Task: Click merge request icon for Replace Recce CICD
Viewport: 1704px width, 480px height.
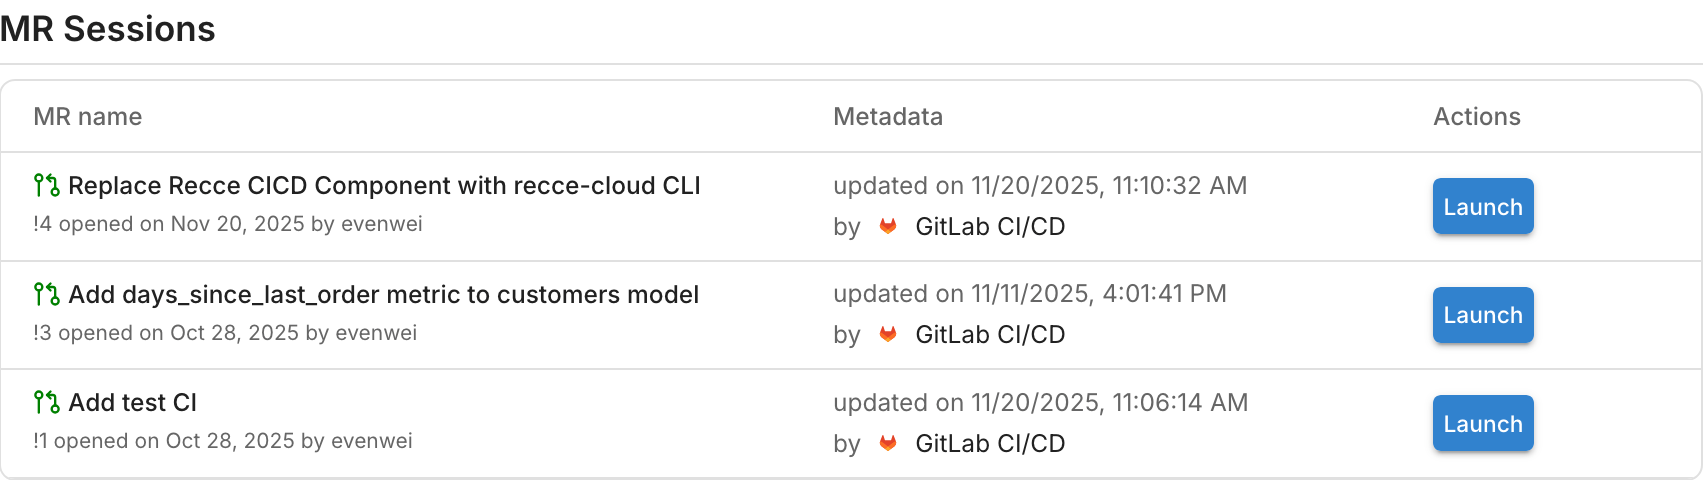Action: (x=46, y=185)
